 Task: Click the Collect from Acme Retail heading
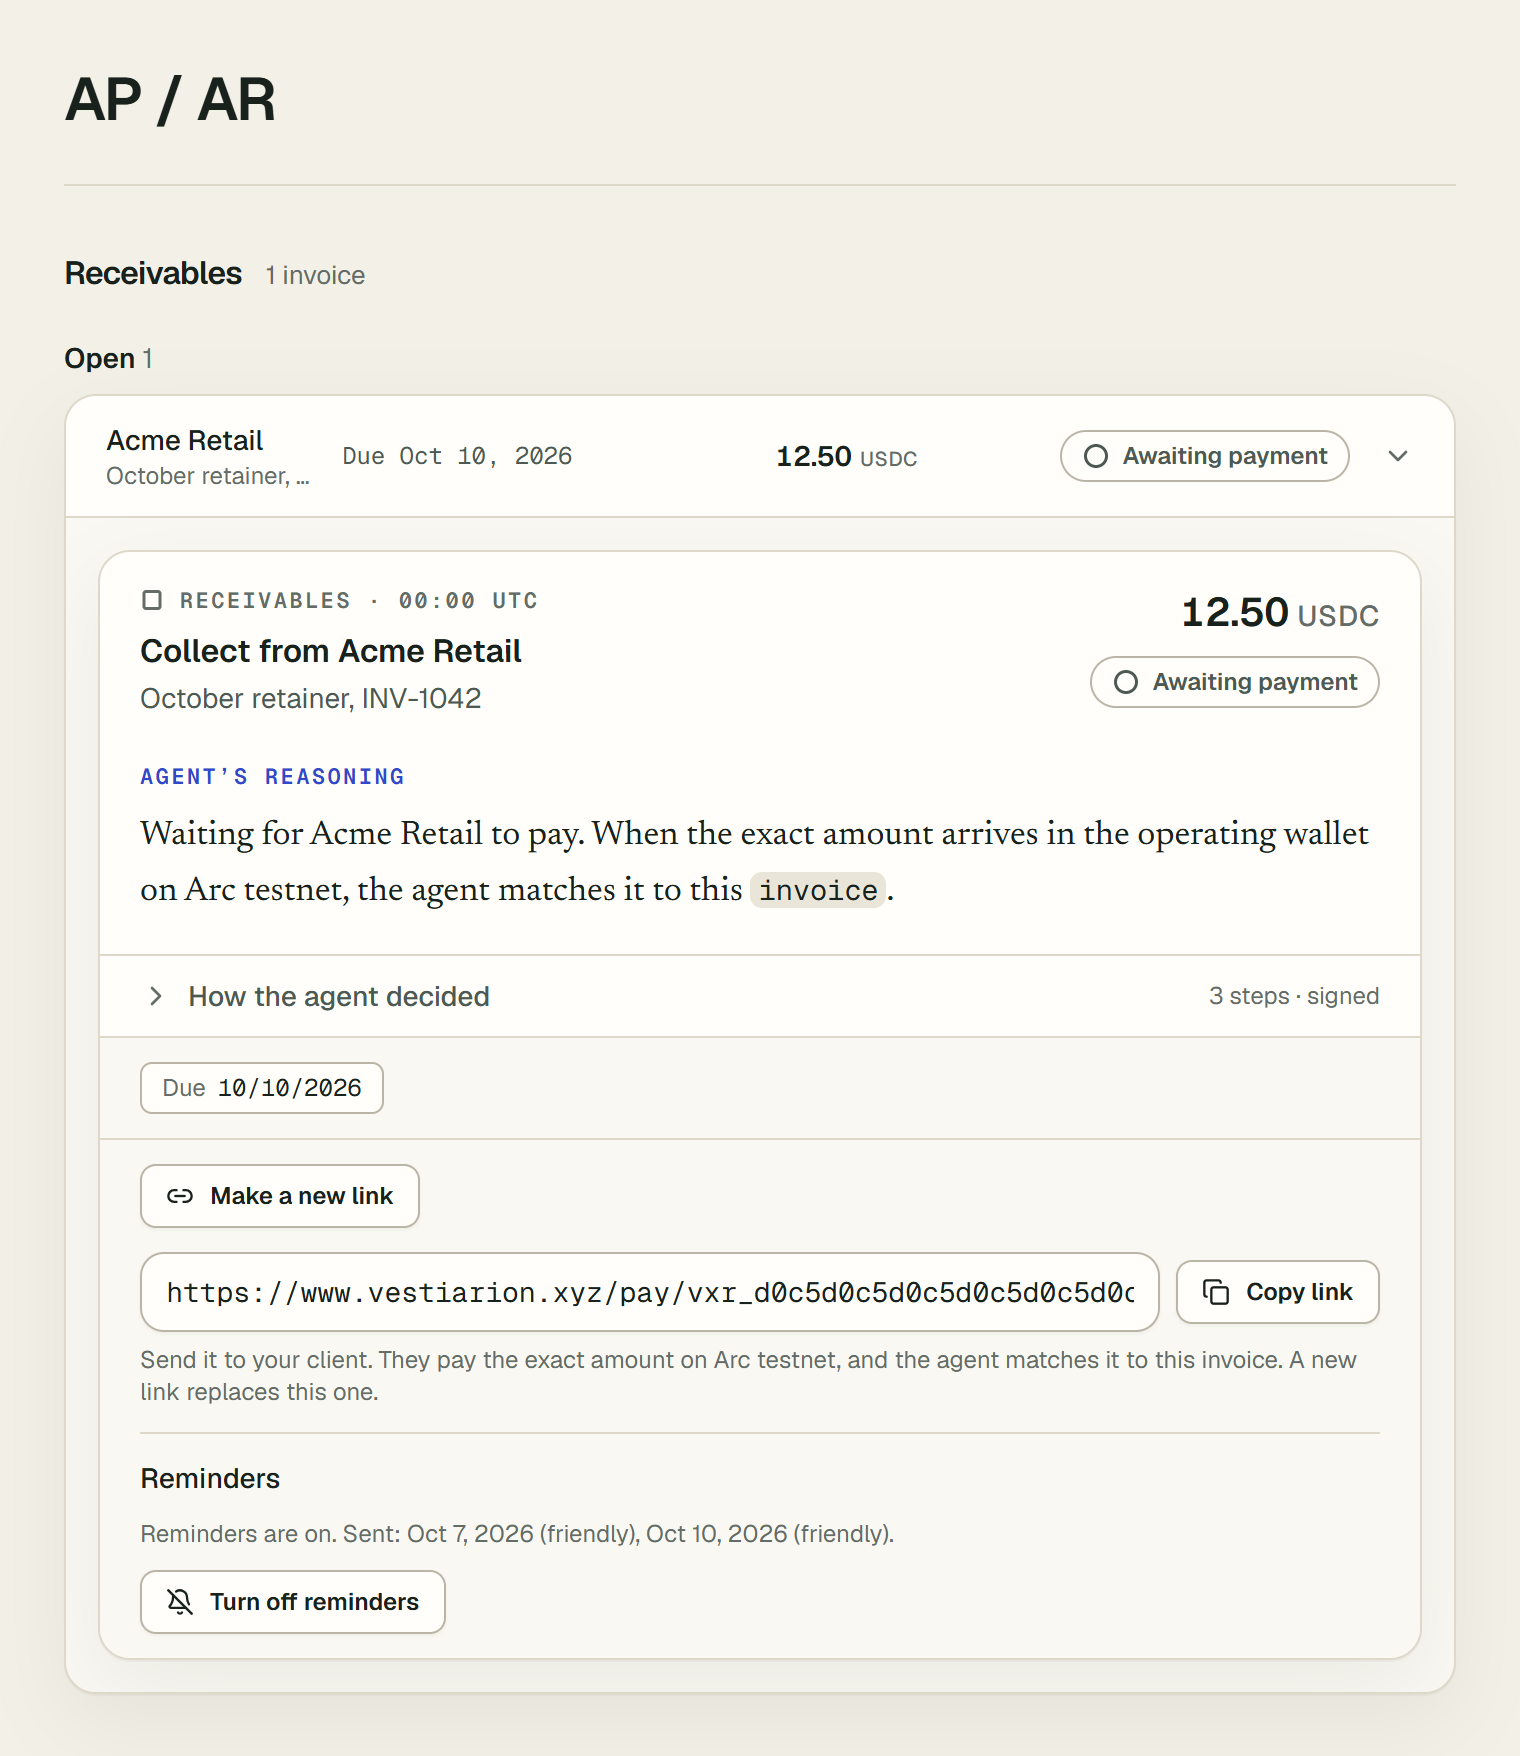pos(331,651)
